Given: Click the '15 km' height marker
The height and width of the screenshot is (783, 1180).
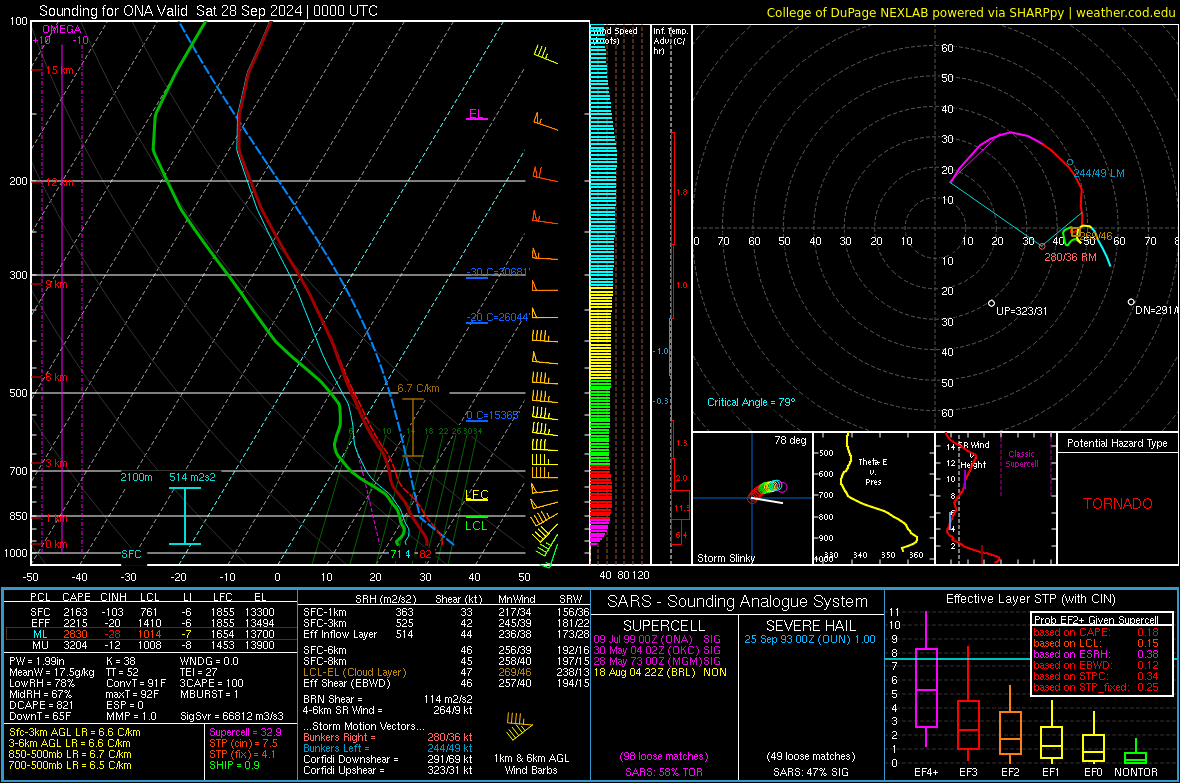Looking at the screenshot, I should point(59,70).
